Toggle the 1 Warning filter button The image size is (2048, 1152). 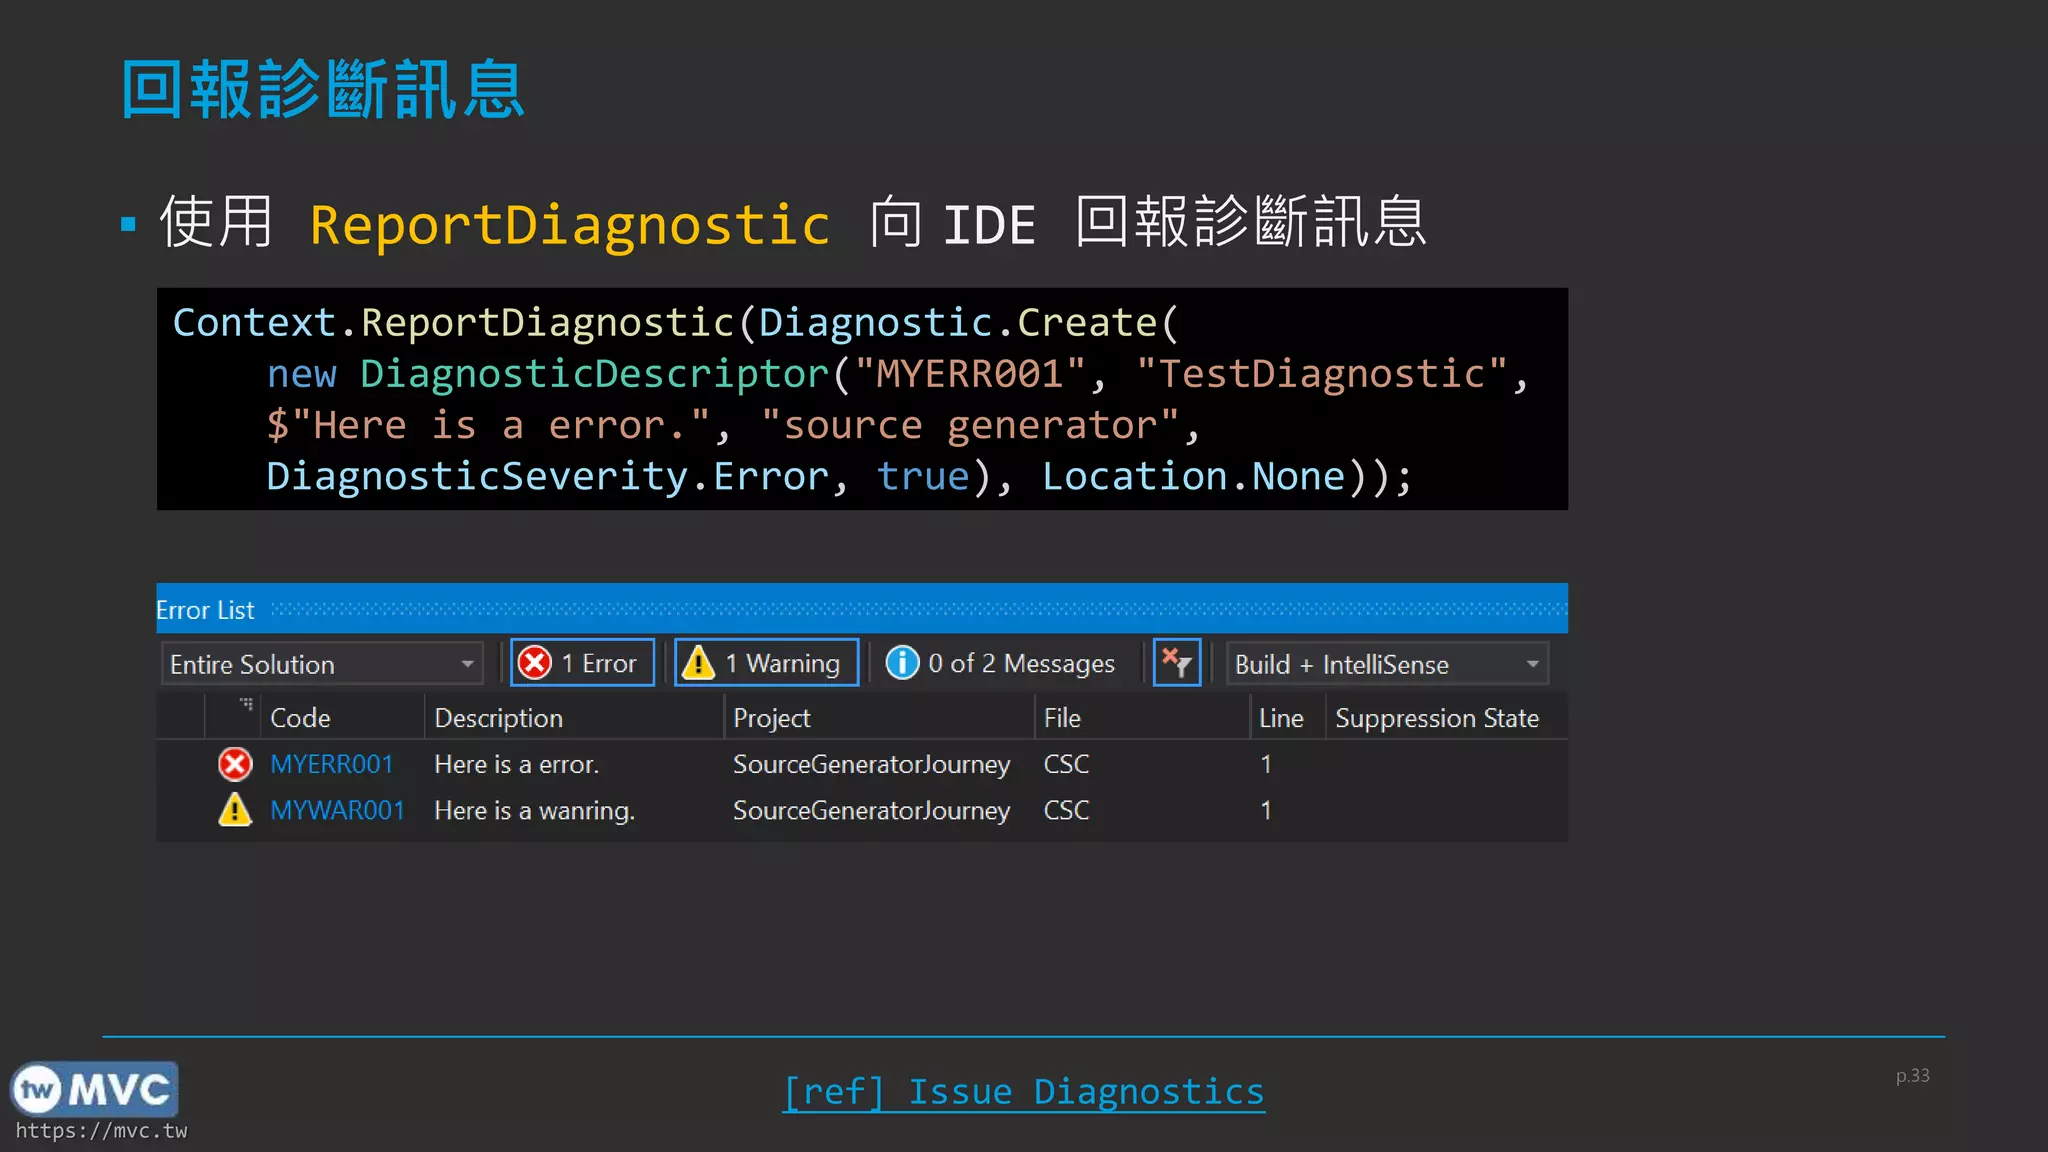766,663
